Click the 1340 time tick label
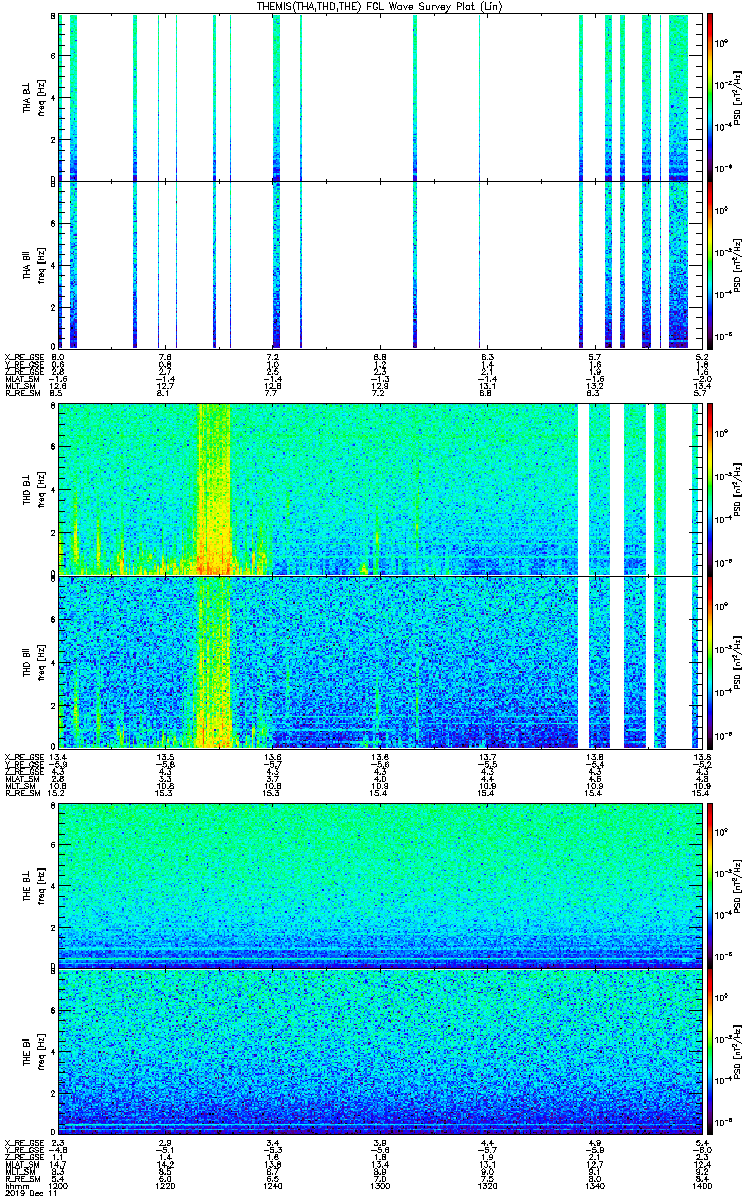This screenshot has height=1200, width=750. (593, 1184)
